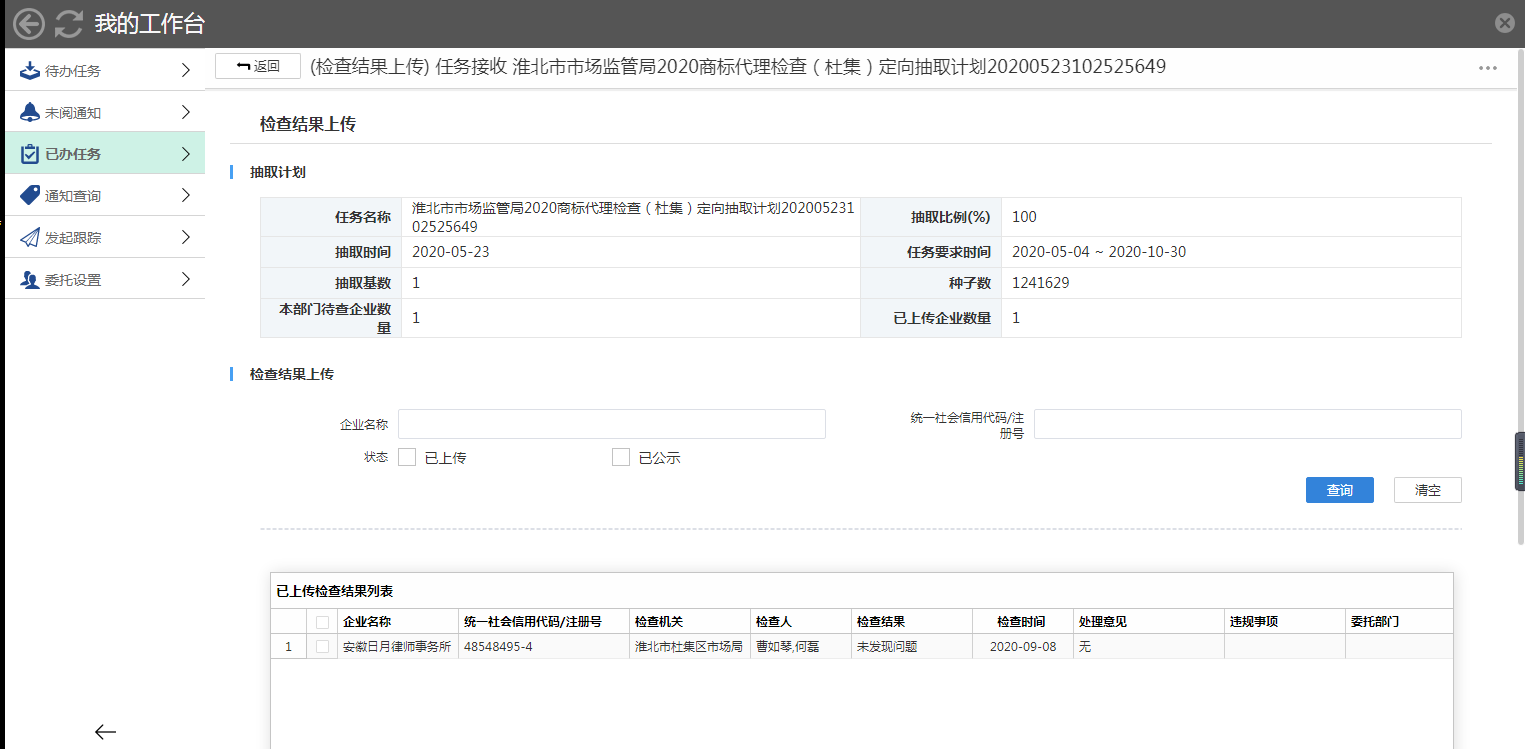Open the 待办任务 menu item

pos(105,70)
